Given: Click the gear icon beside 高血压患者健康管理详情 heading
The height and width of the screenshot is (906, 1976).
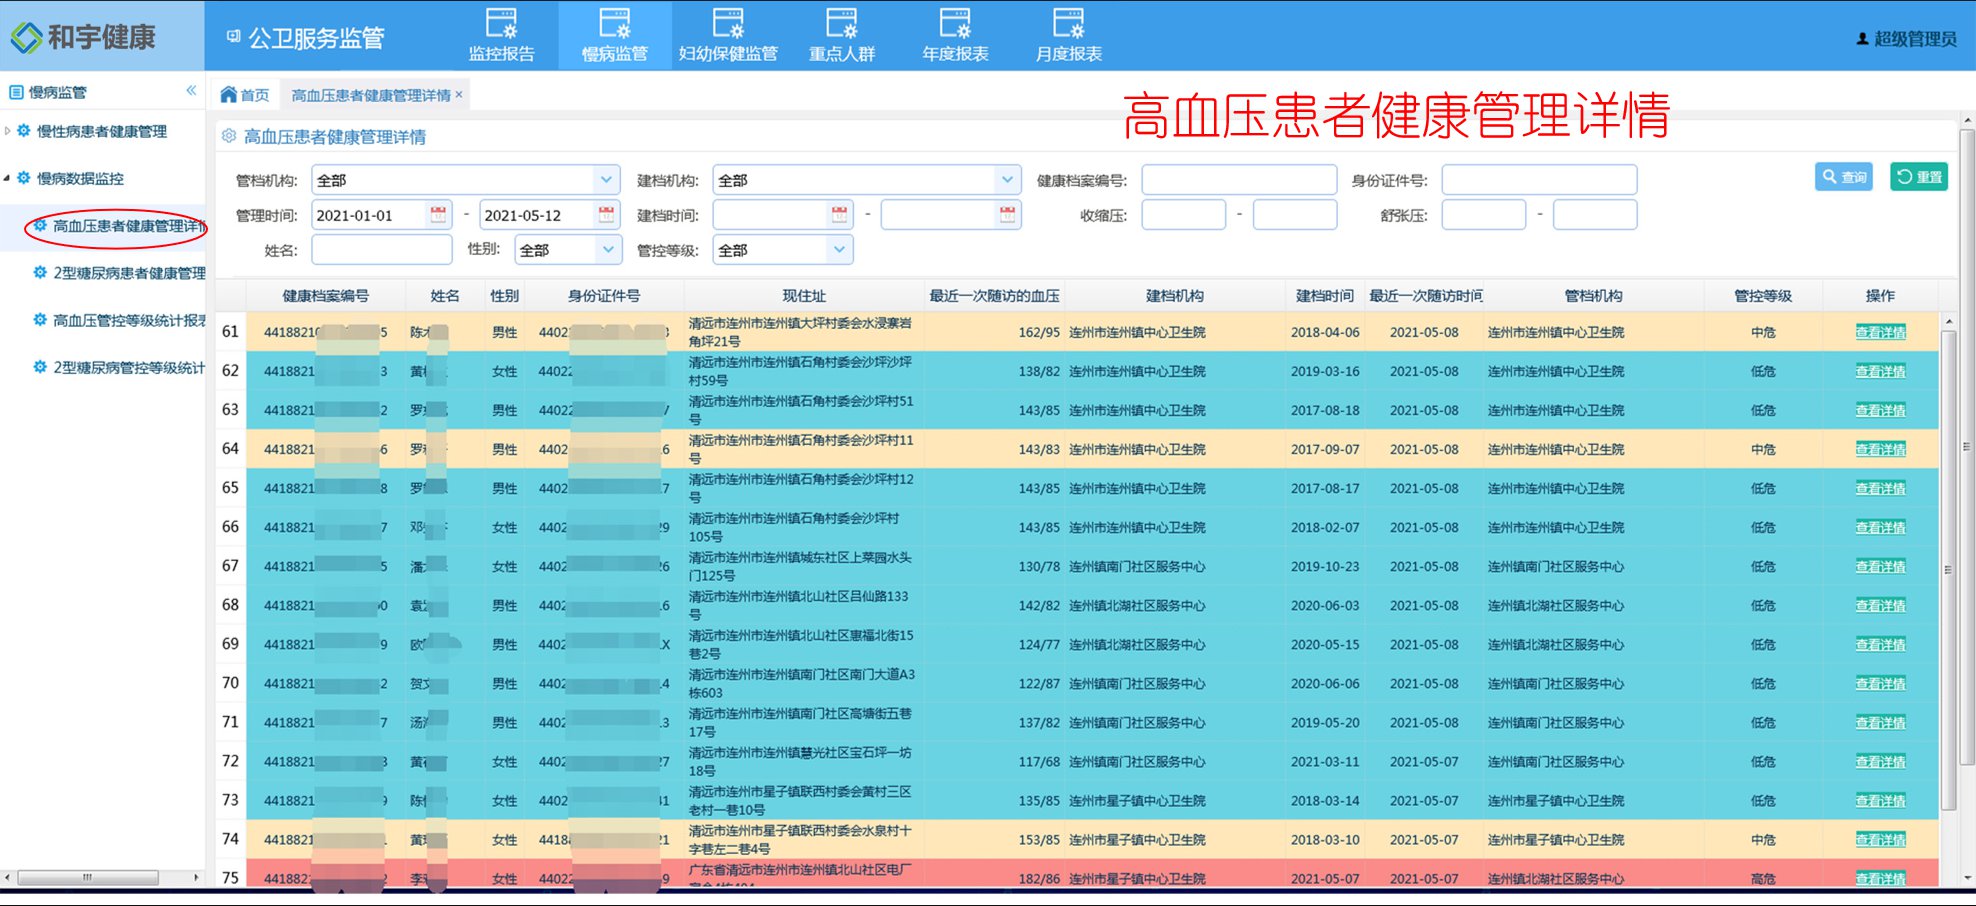Looking at the screenshot, I should pos(228,136).
